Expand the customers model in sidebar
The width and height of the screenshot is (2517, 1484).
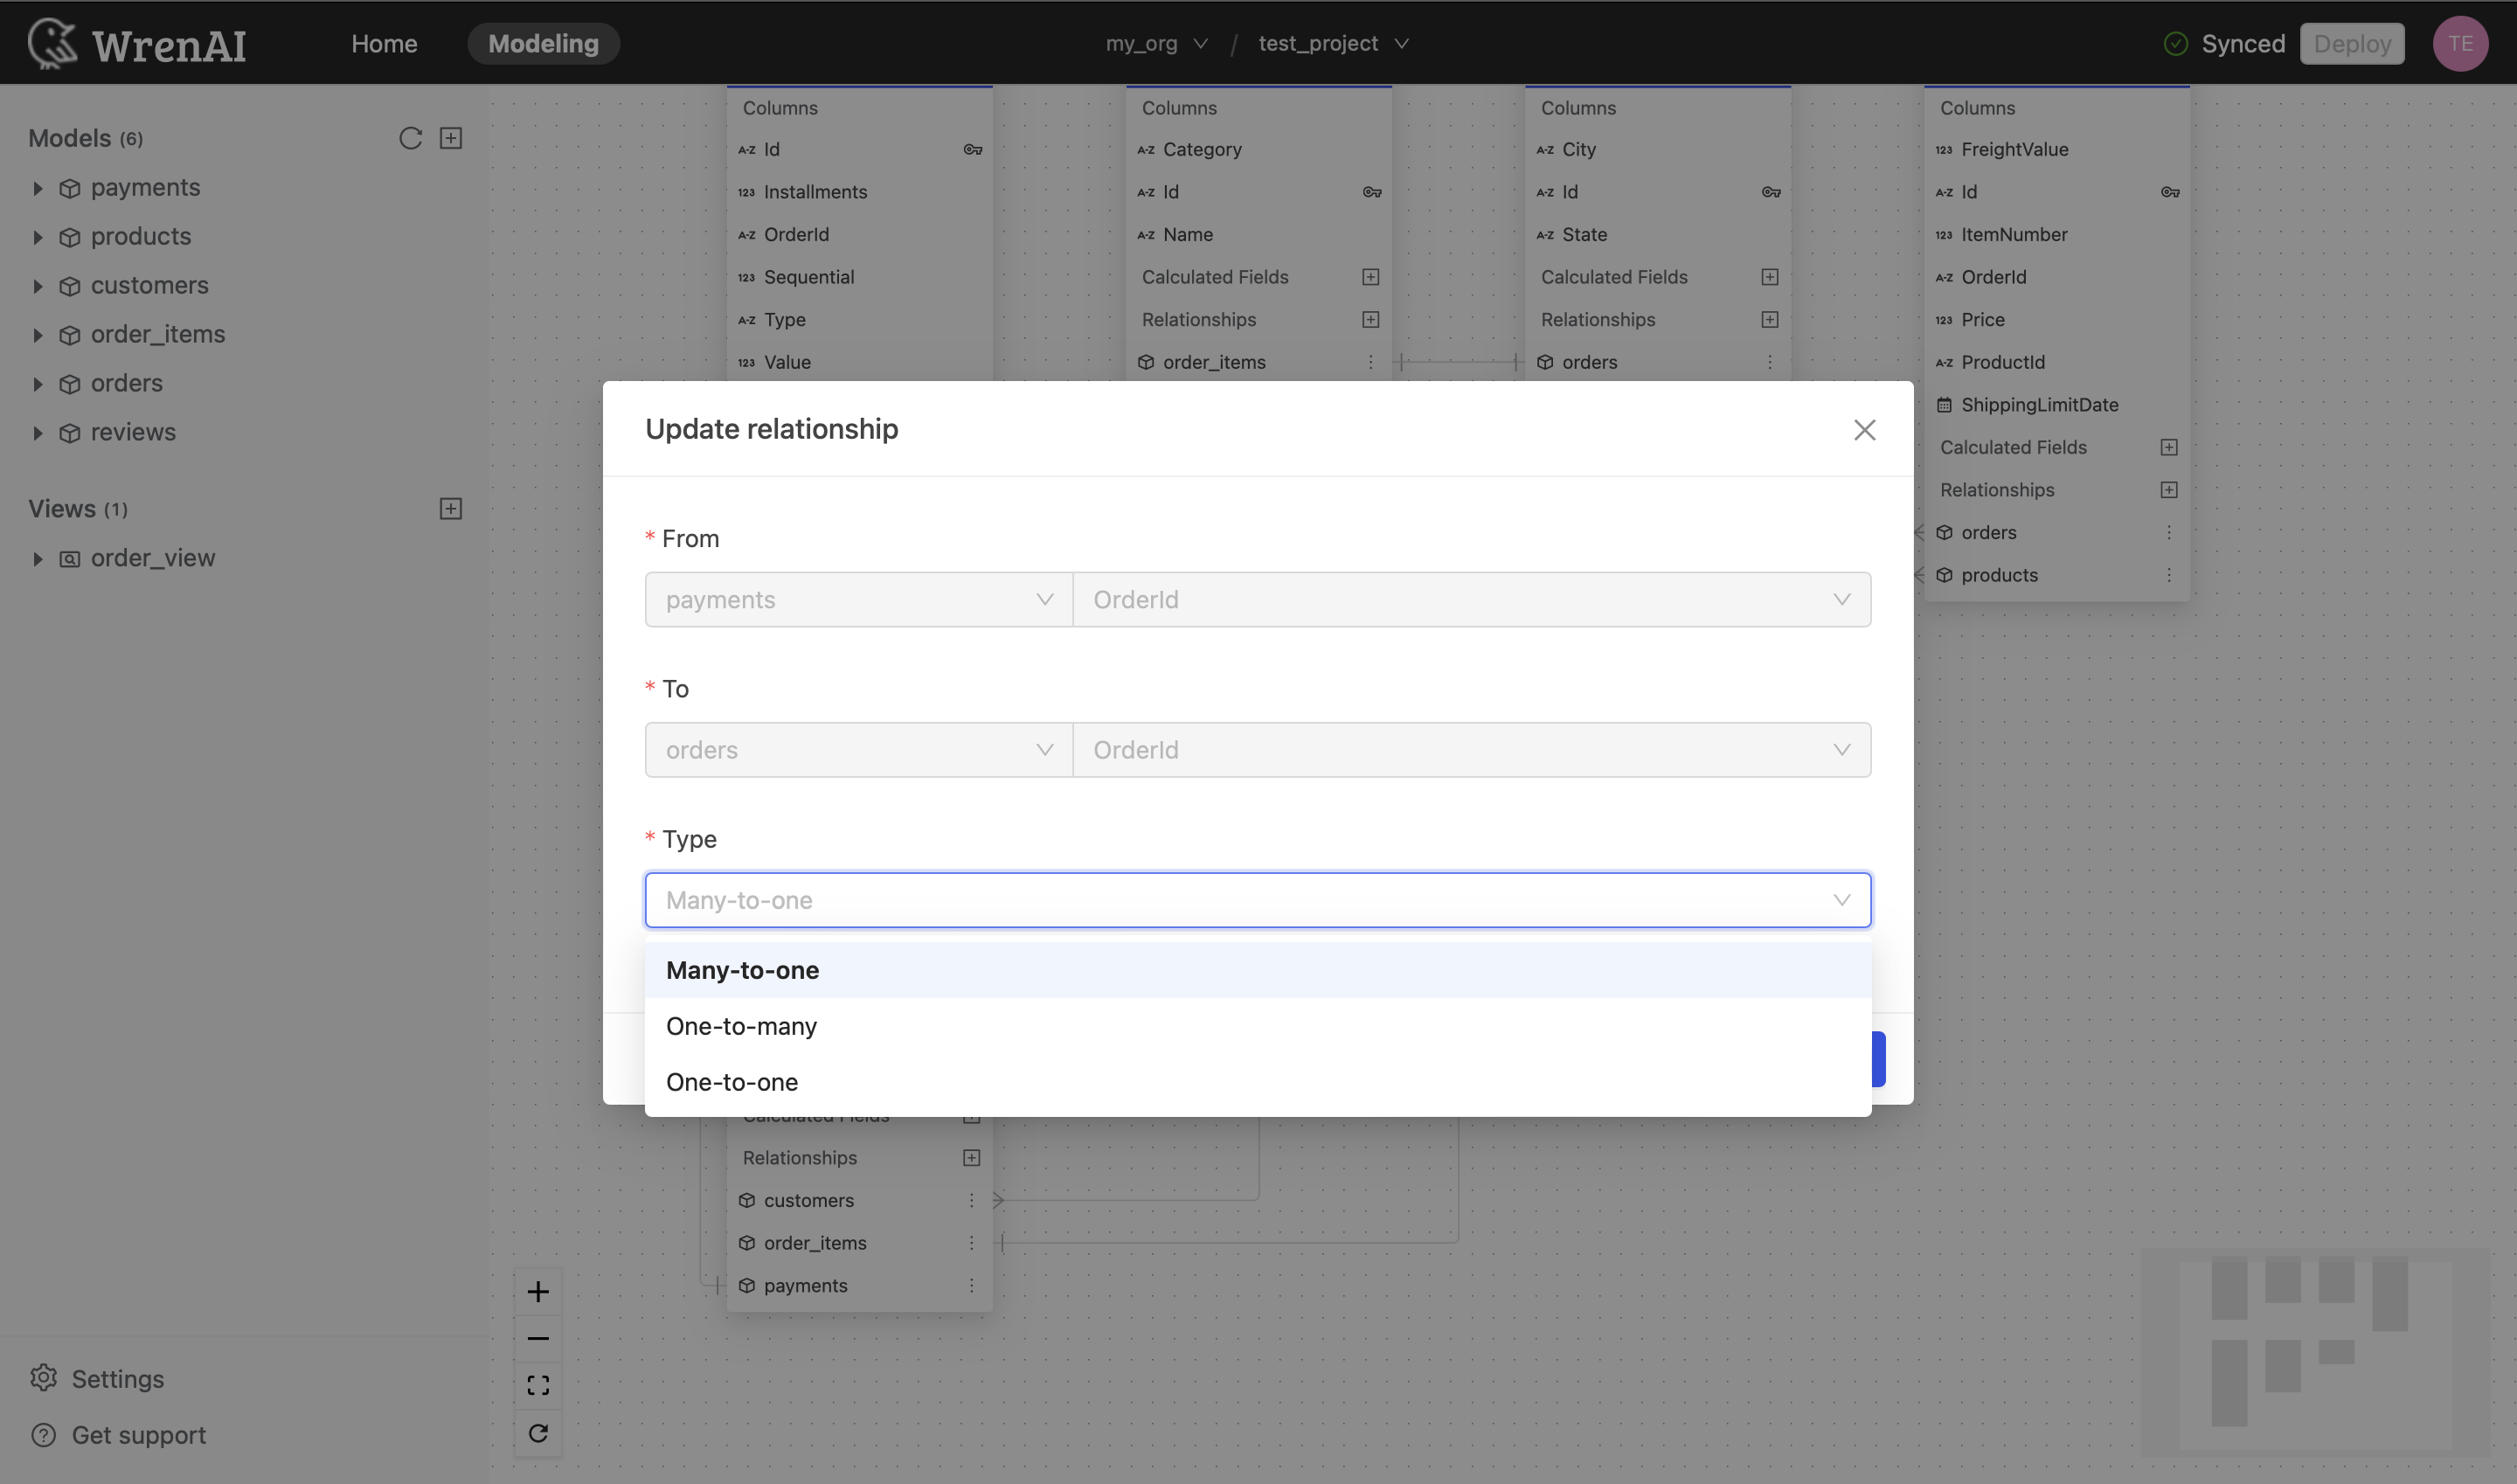38,286
